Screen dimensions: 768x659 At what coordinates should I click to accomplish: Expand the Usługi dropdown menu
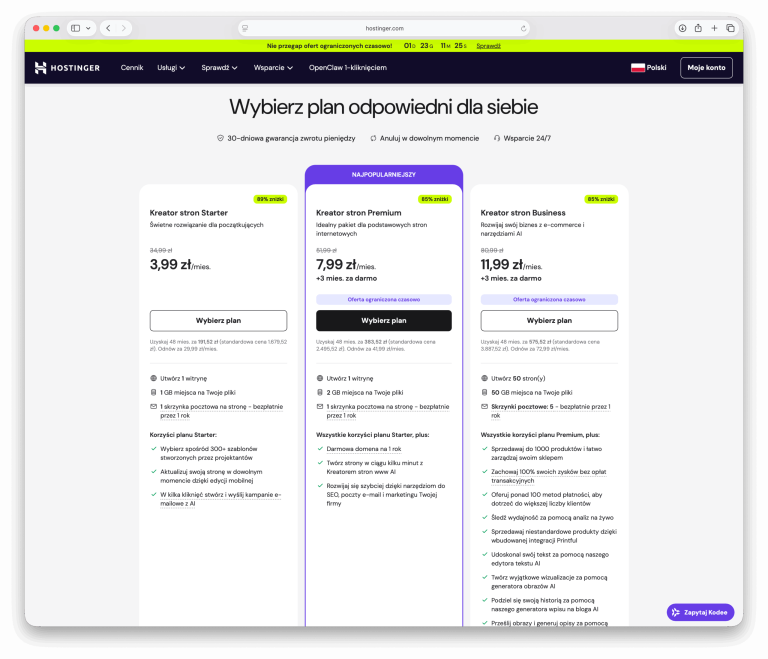[171, 68]
